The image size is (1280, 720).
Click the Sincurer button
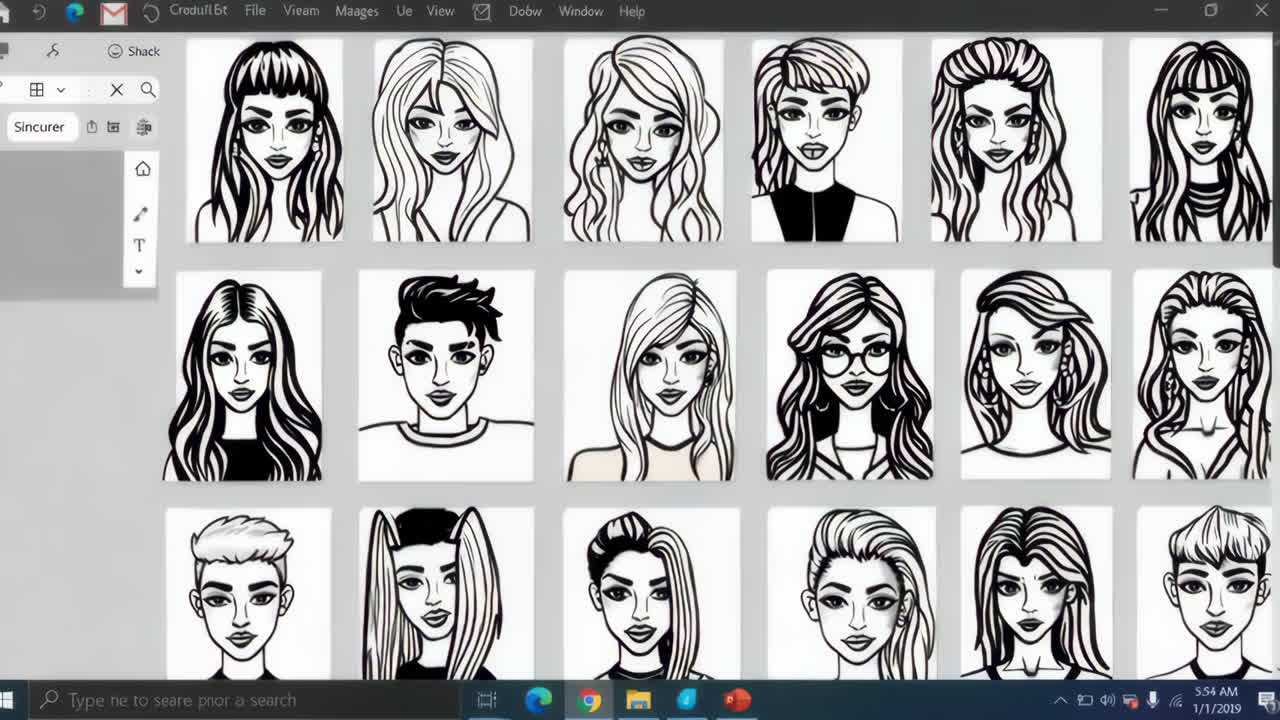40,127
